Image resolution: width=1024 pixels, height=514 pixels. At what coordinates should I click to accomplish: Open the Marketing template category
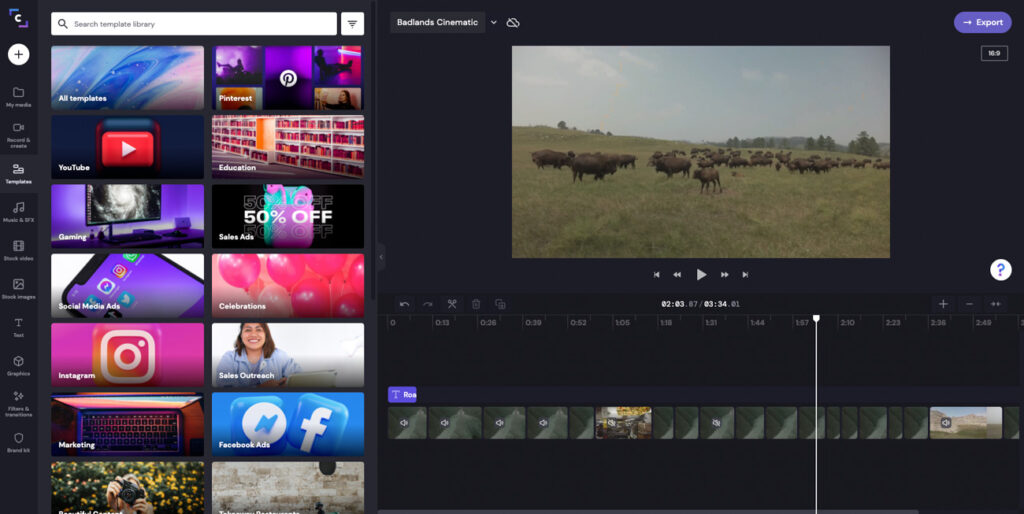point(127,424)
